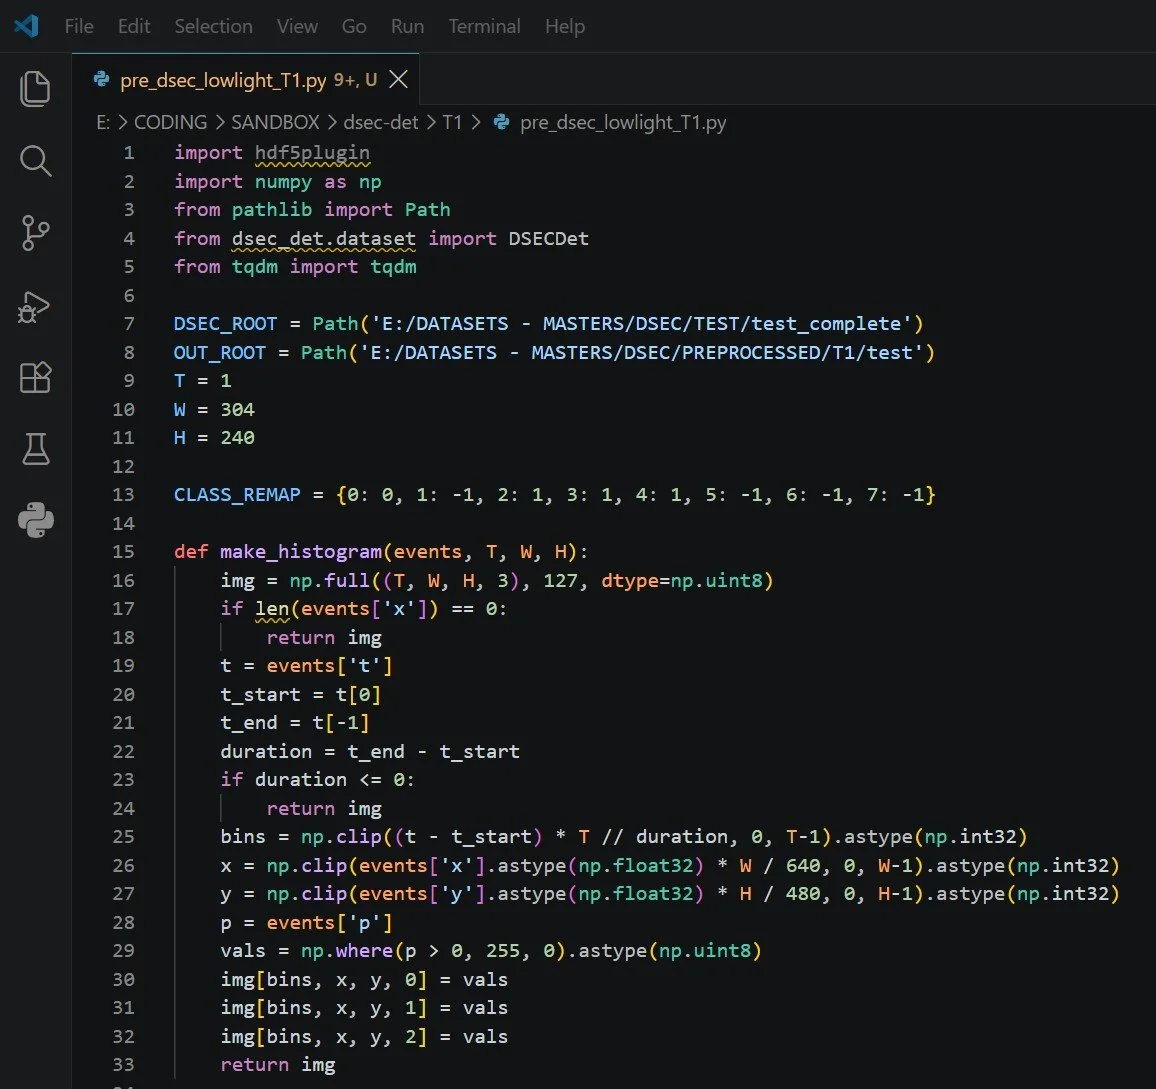Open the Source Control view icon
The height and width of the screenshot is (1089, 1156).
coord(35,233)
